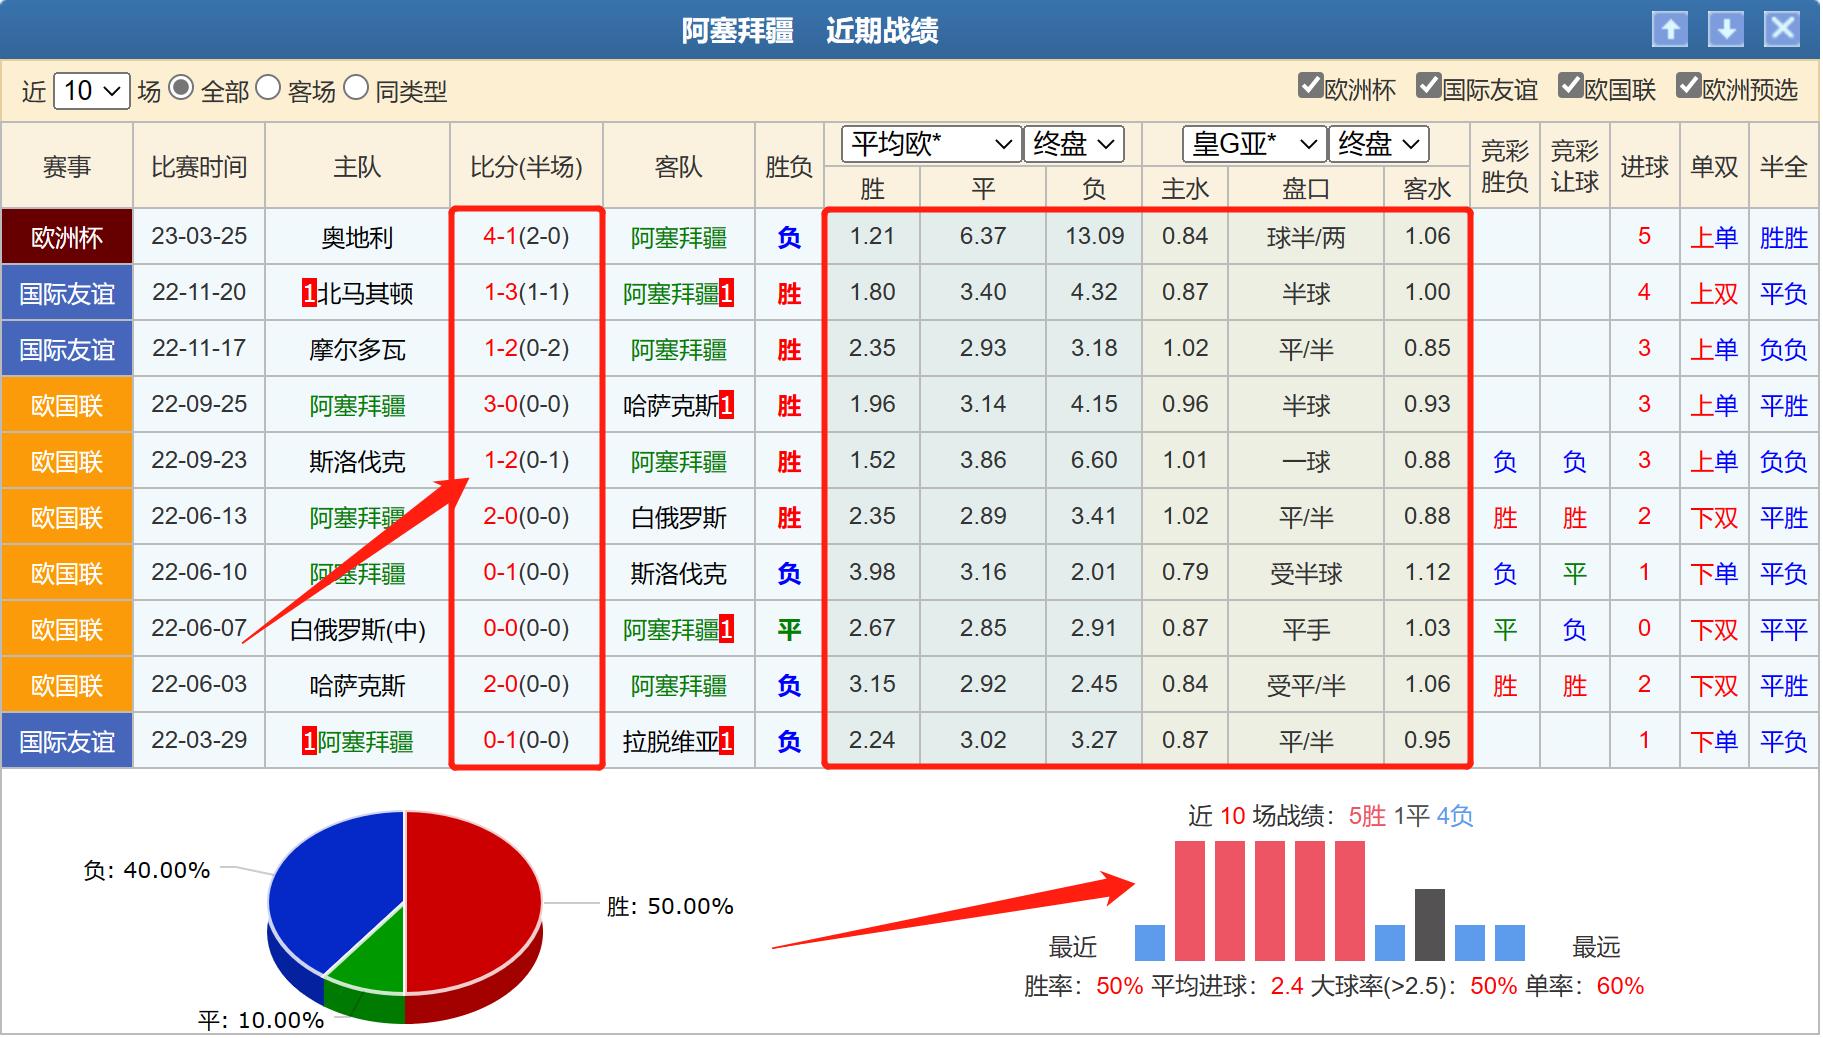The height and width of the screenshot is (1038, 1823).
Task: Click the 负负 link in the 斯洛伐克 row
Action: pos(1784,460)
